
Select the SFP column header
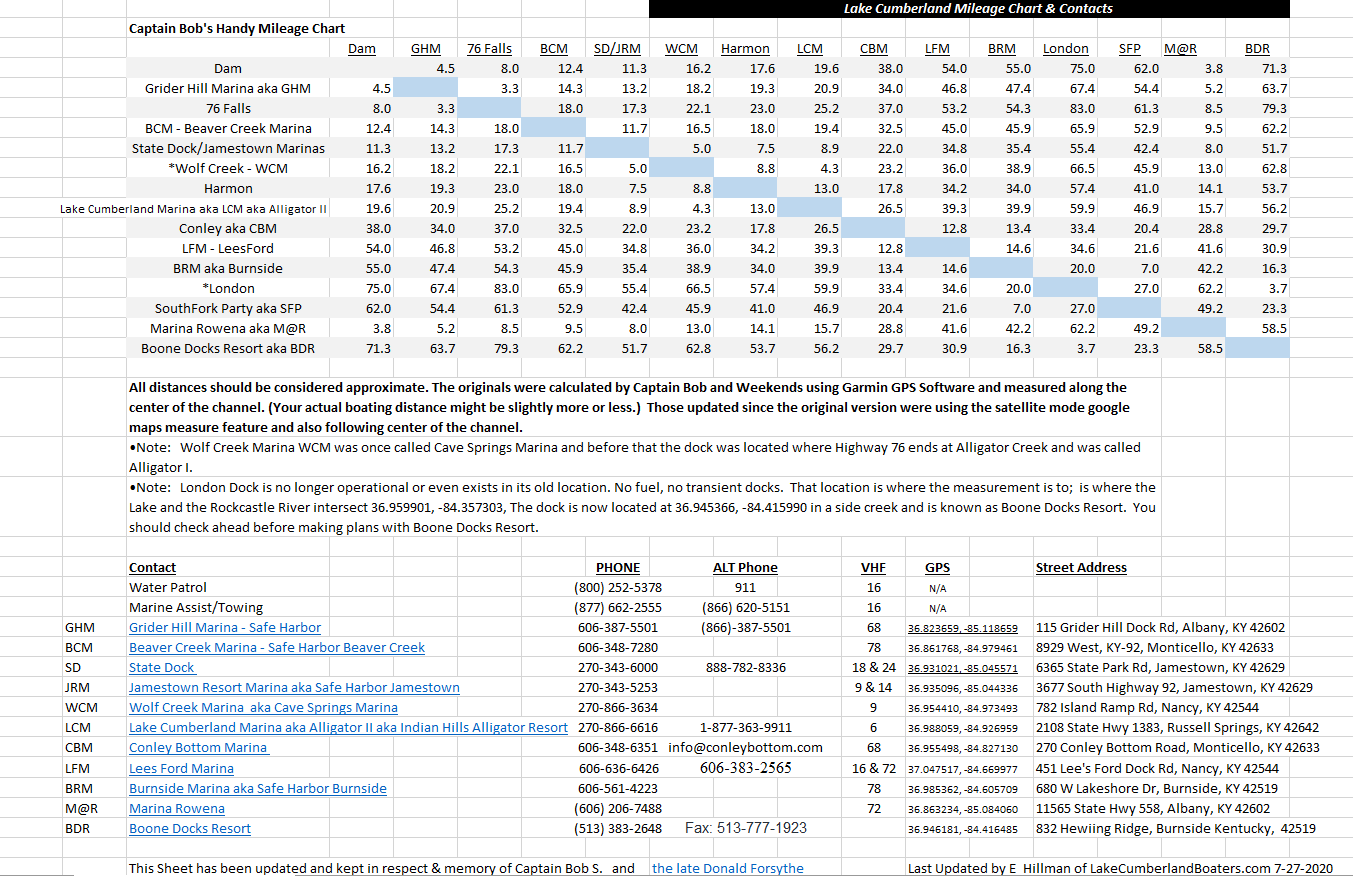pos(1130,49)
